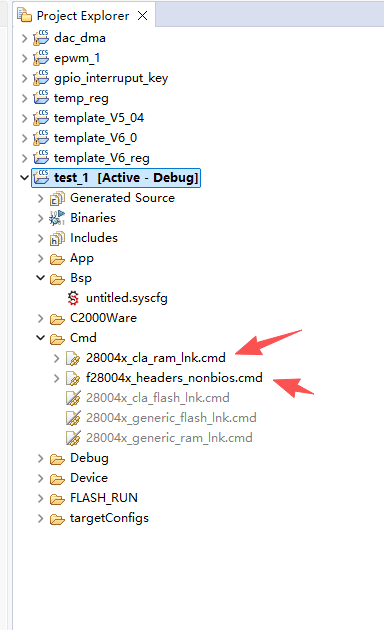Expand the gpio_interruput_key project
This screenshot has width=384, height=630.
(x=25, y=78)
